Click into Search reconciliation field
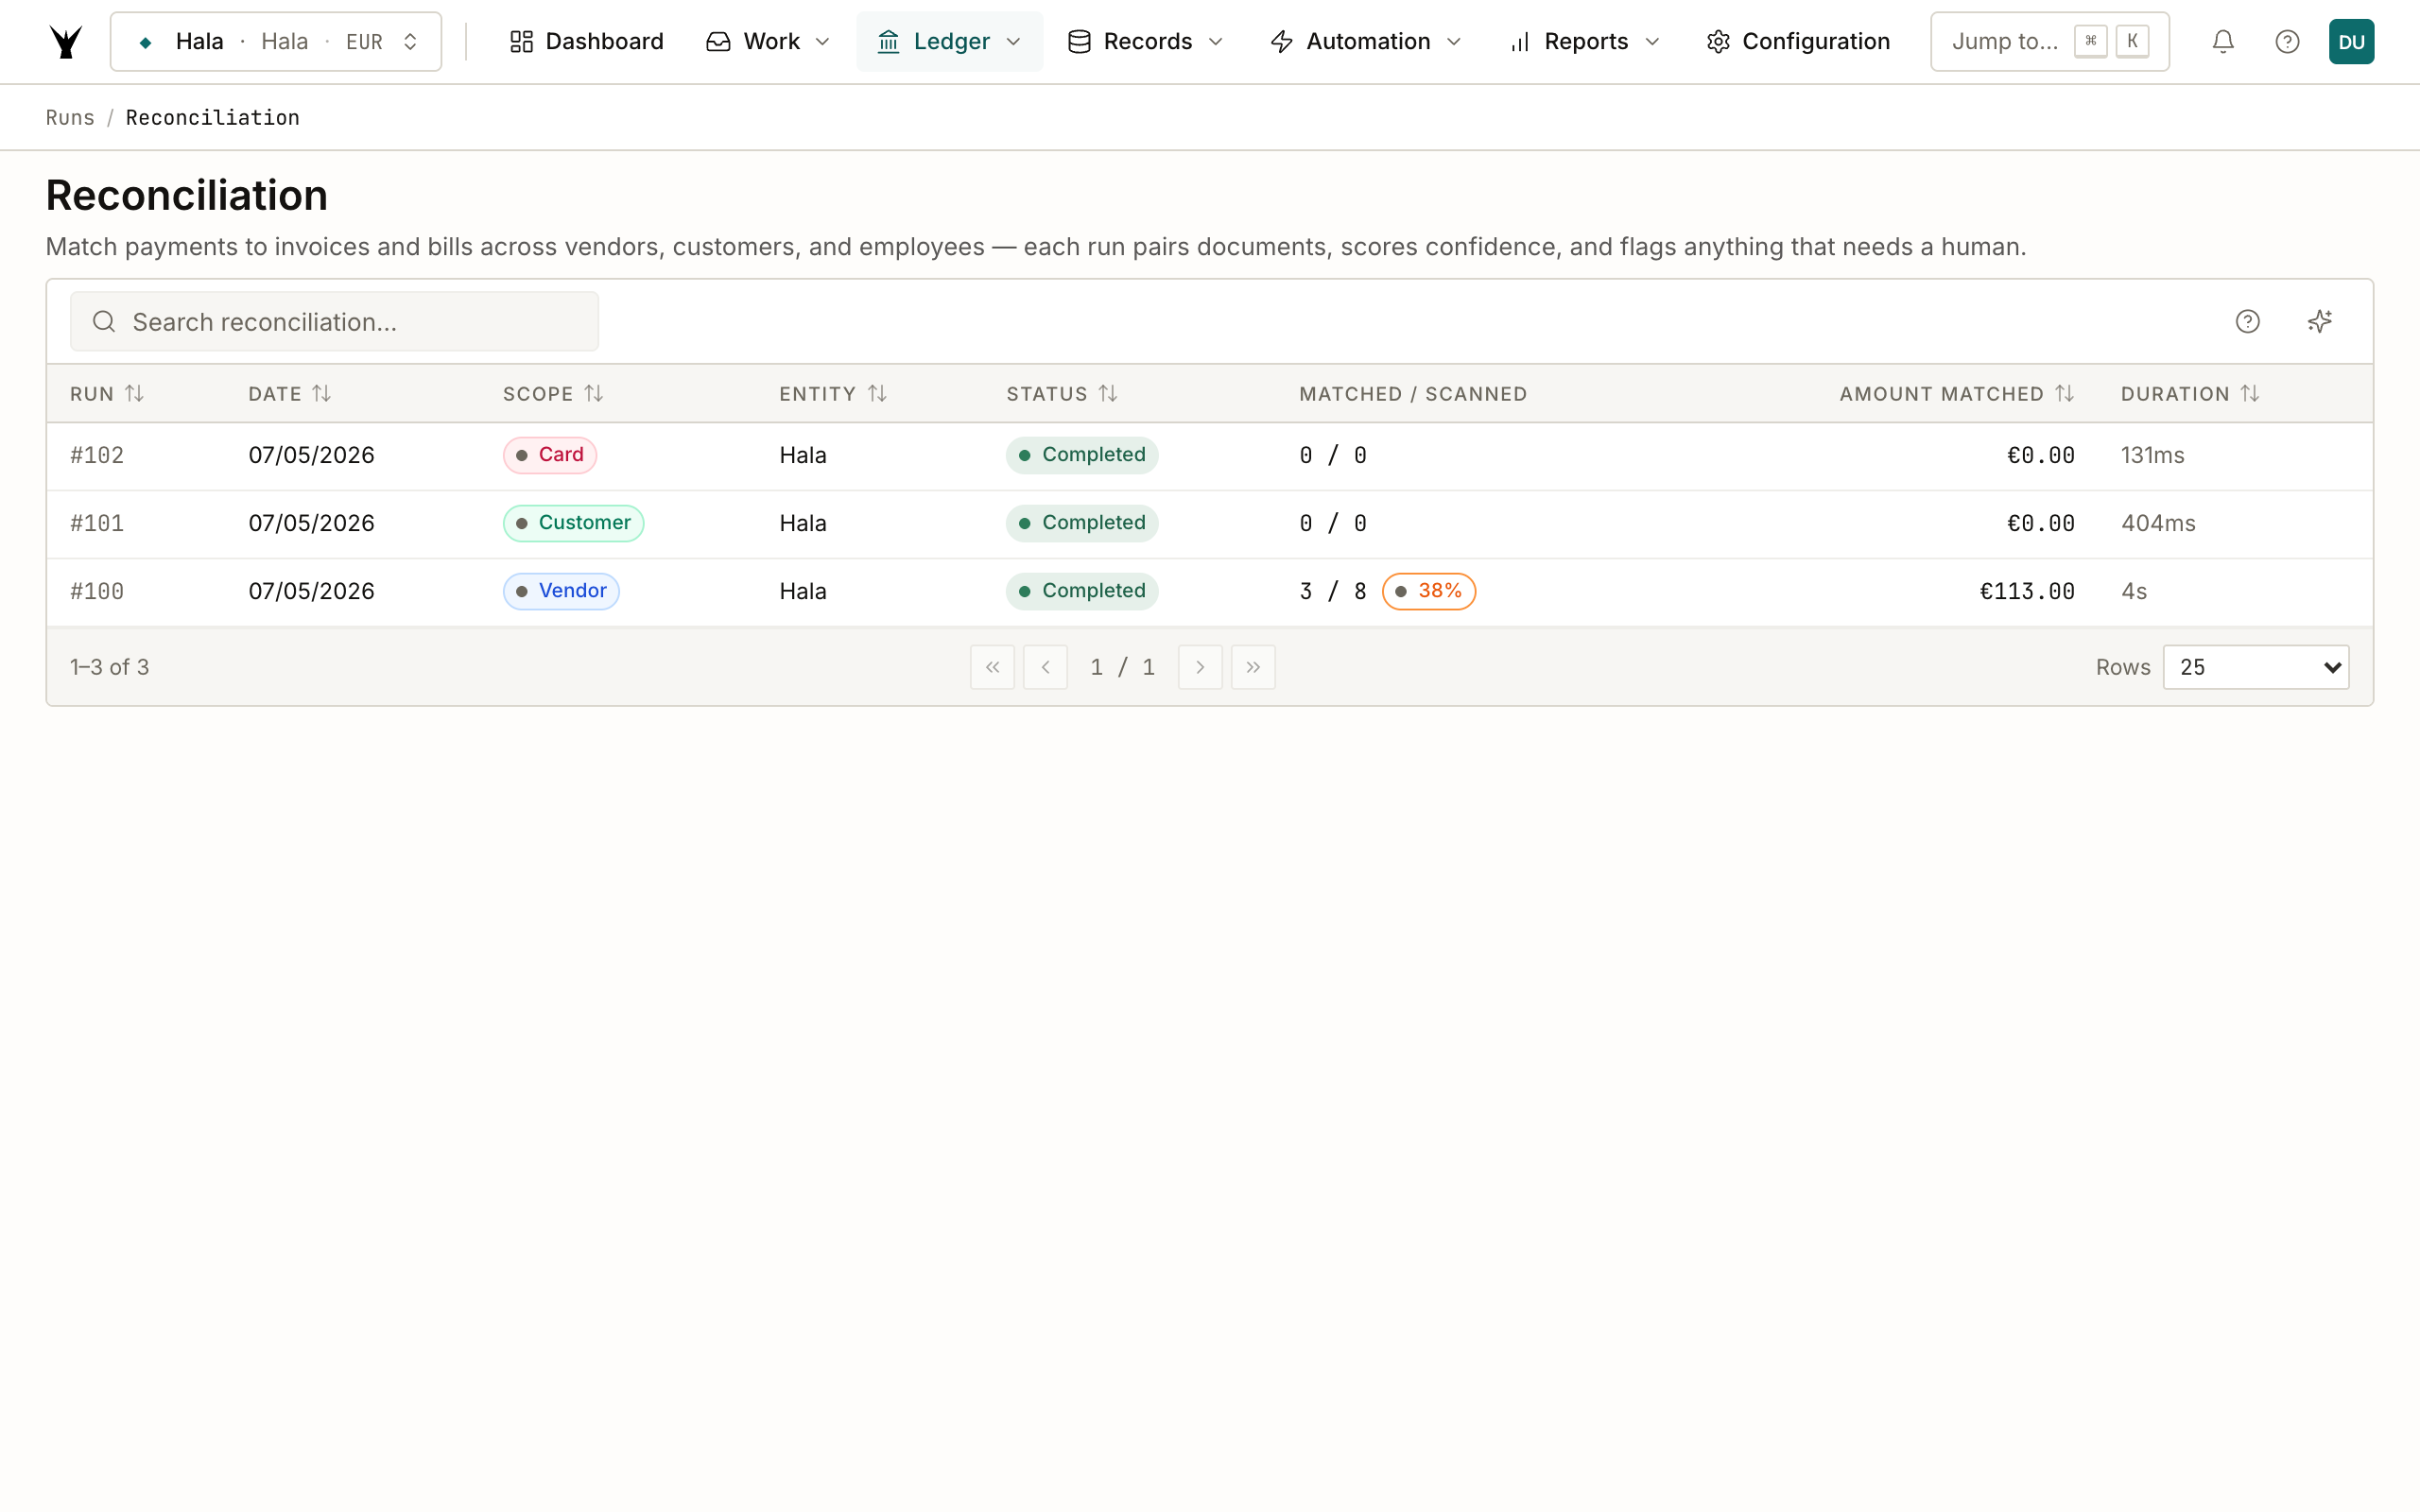The height and width of the screenshot is (1512, 2420). tap(334, 321)
